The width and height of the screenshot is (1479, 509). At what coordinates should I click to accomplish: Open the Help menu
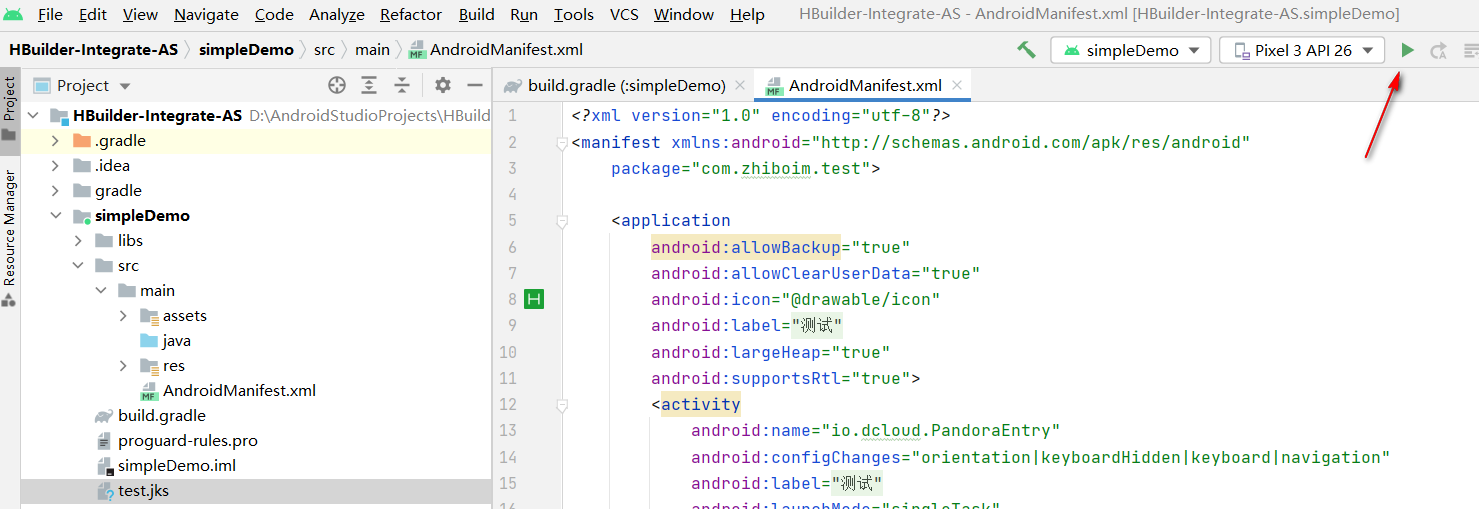(x=747, y=14)
